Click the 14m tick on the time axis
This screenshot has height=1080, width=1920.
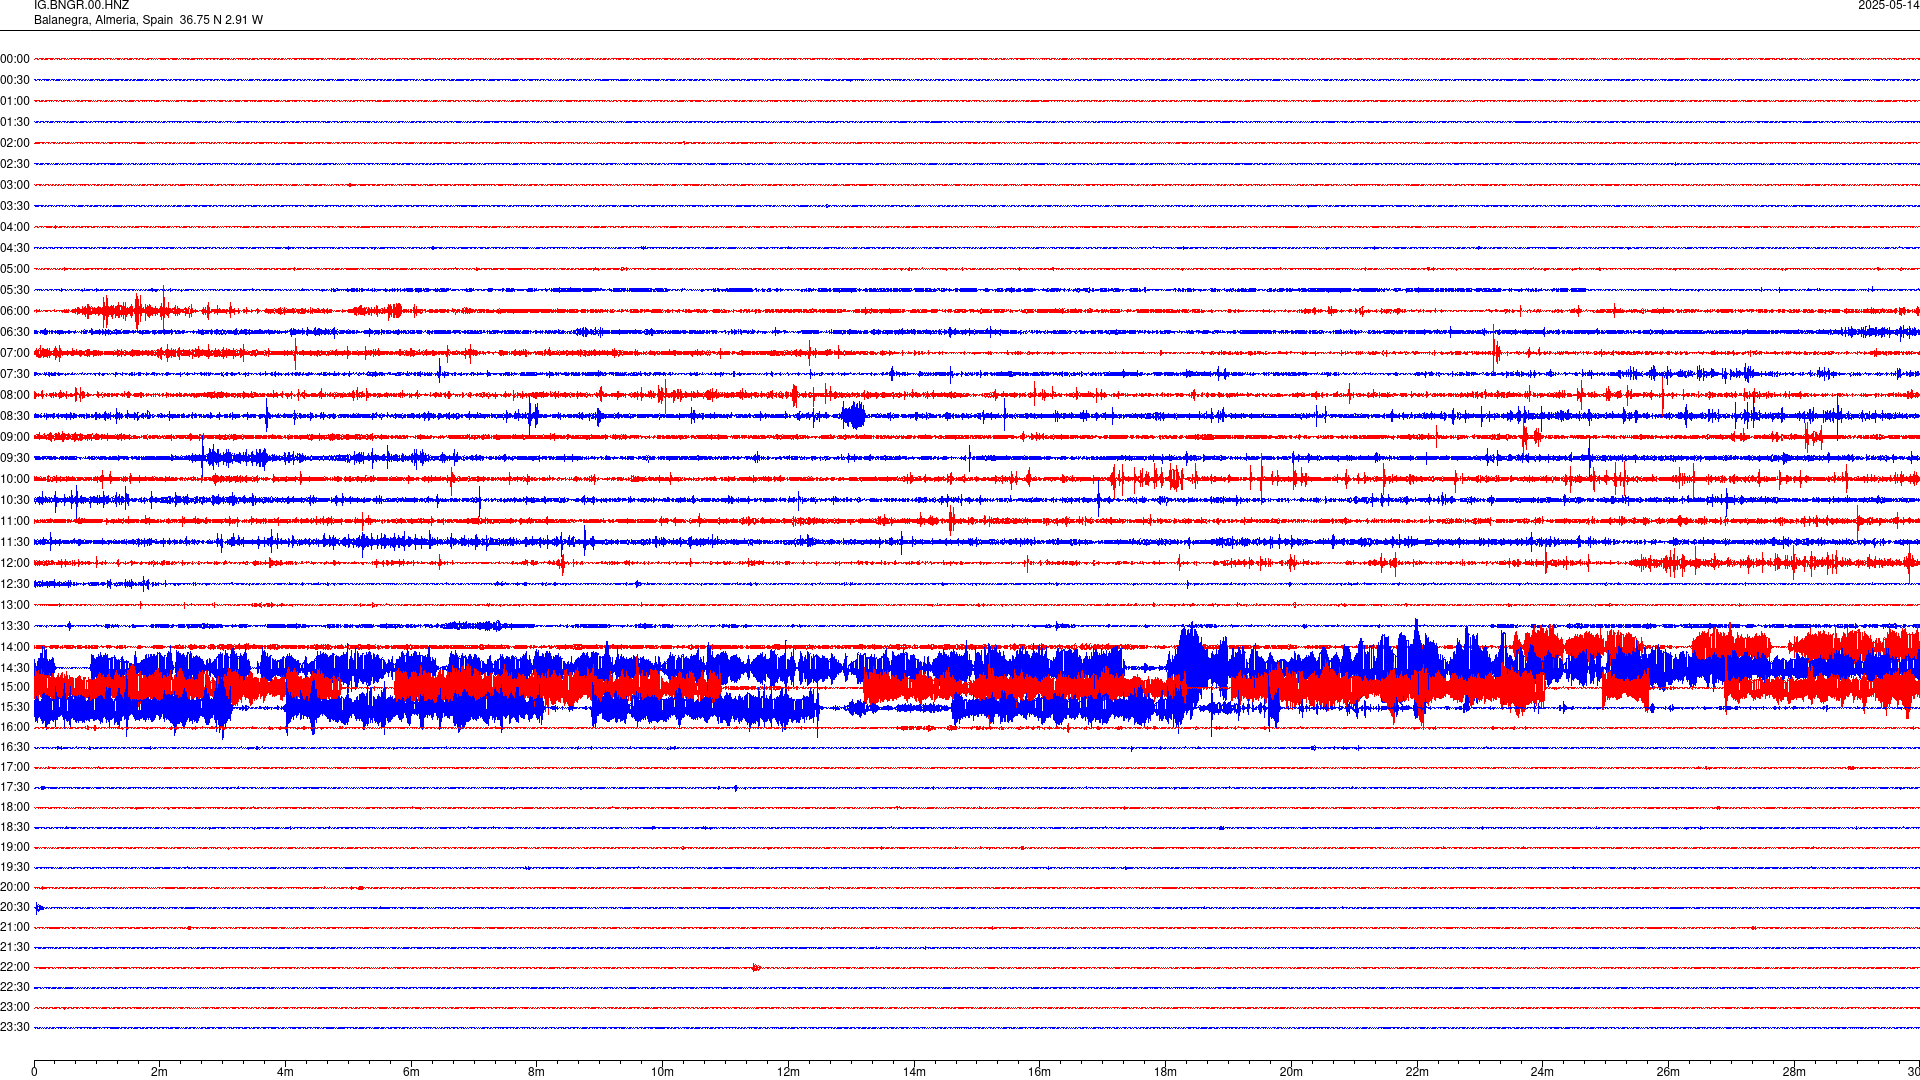click(914, 1072)
